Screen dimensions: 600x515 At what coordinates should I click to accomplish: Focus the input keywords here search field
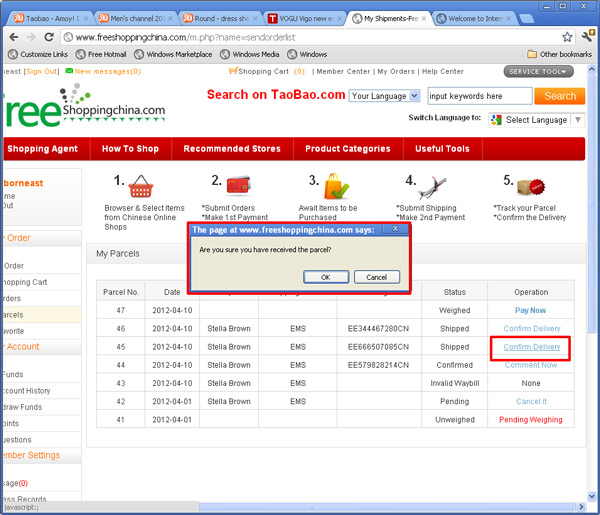479,96
